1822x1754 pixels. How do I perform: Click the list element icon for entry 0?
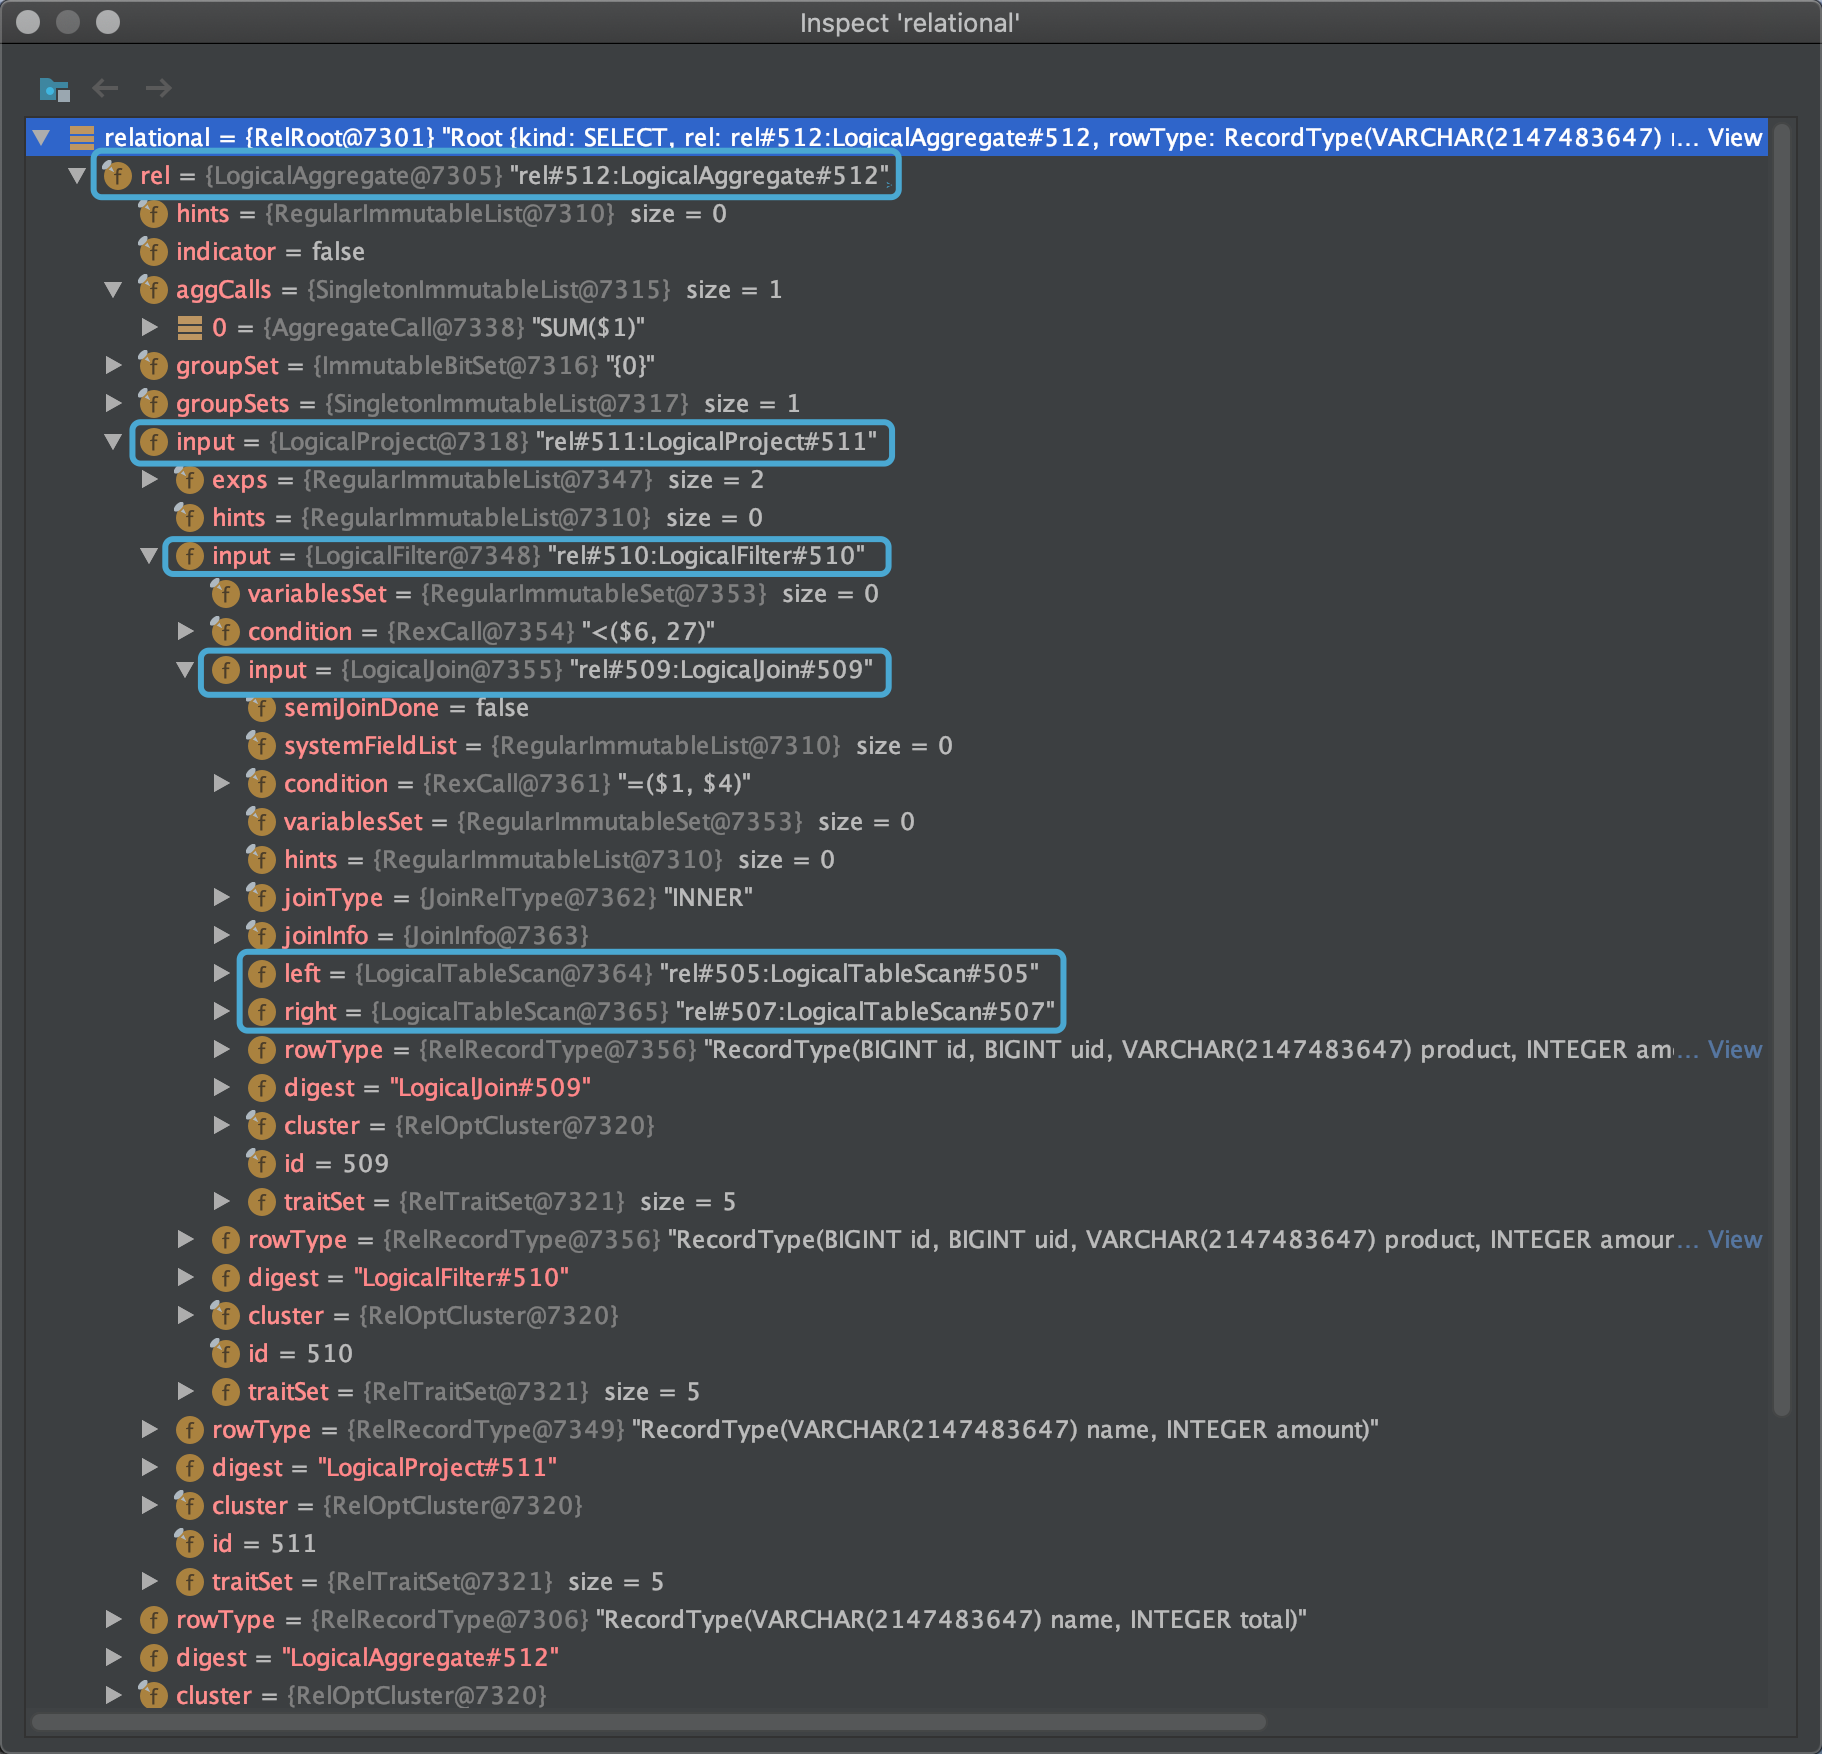click(x=189, y=327)
